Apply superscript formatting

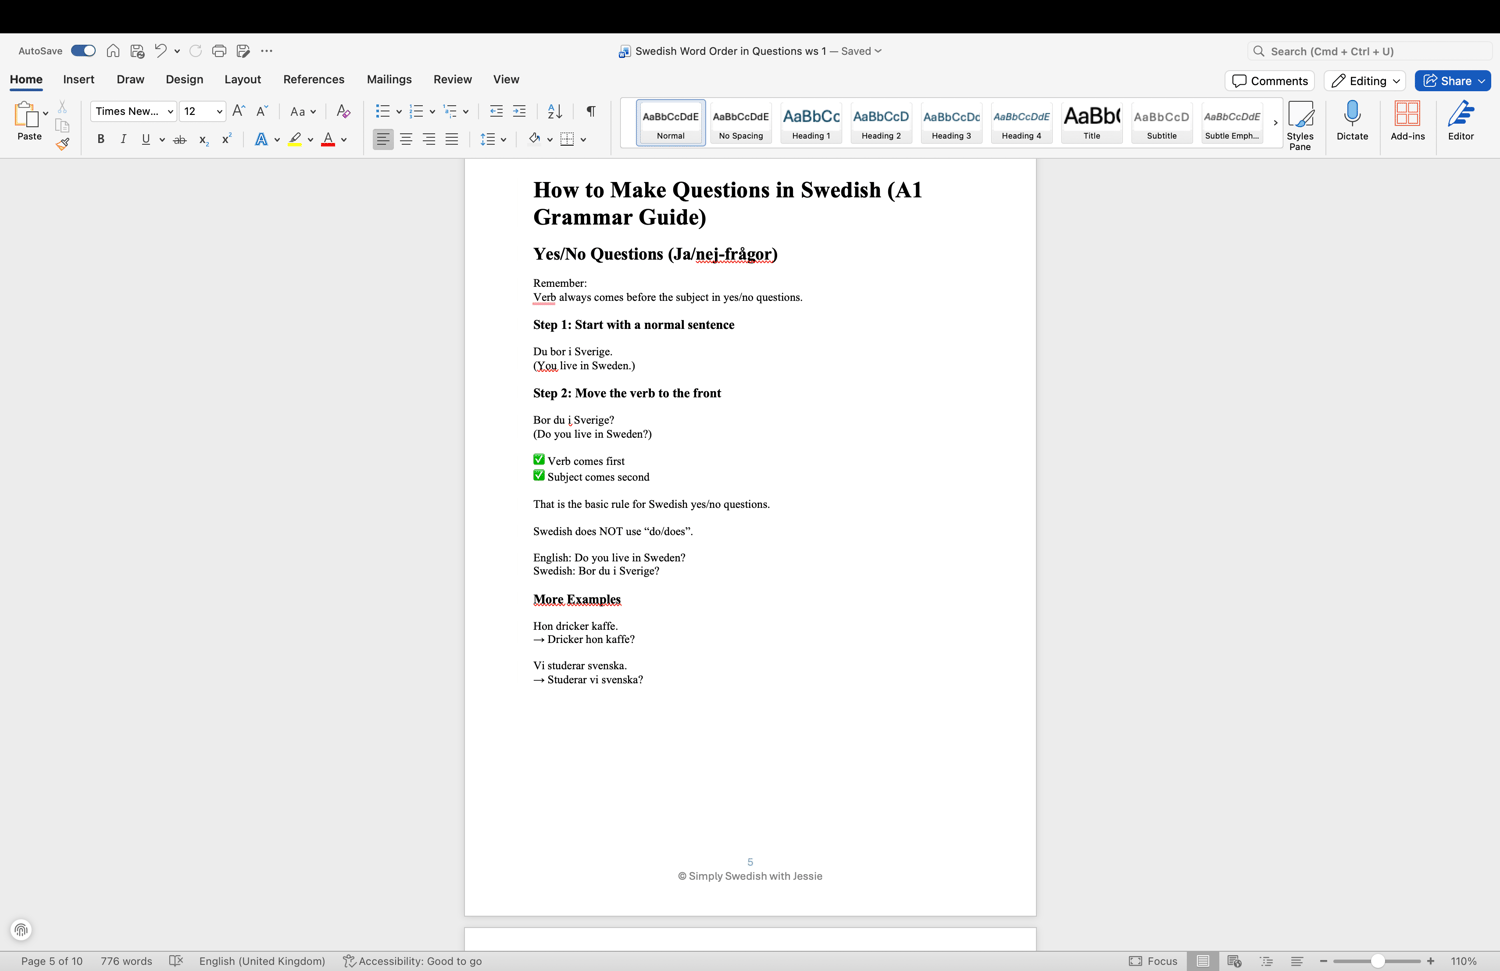click(x=226, y=140)
